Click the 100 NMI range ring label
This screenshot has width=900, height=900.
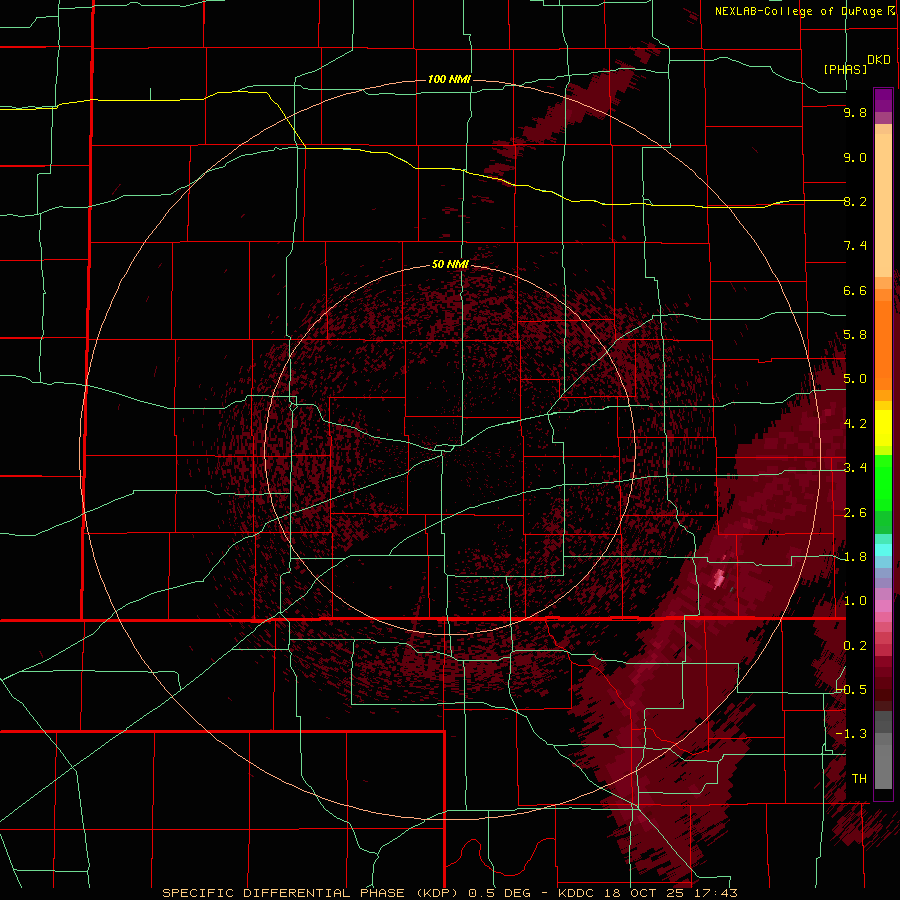click(x=449, y=79)
